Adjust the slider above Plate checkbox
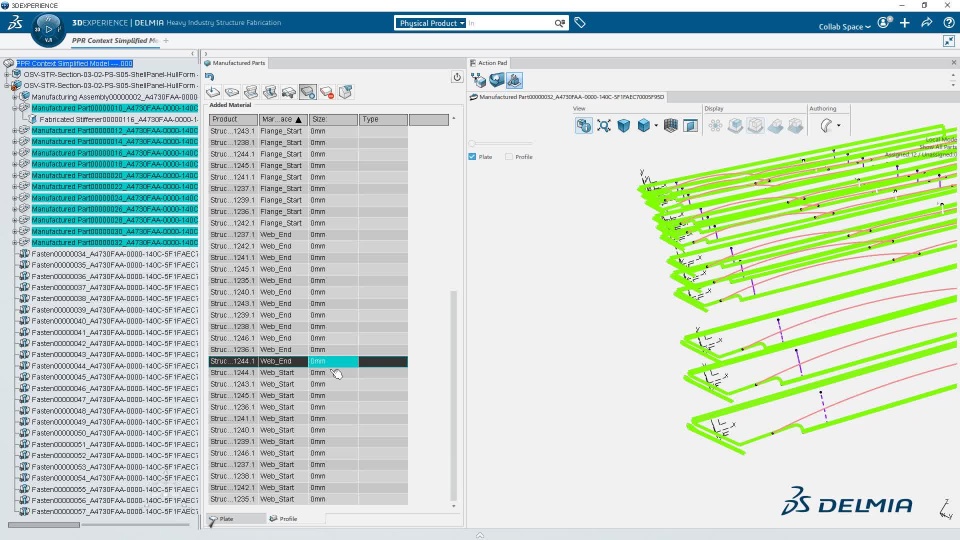This screenshot has height=540, width=960. coord(472,144)
